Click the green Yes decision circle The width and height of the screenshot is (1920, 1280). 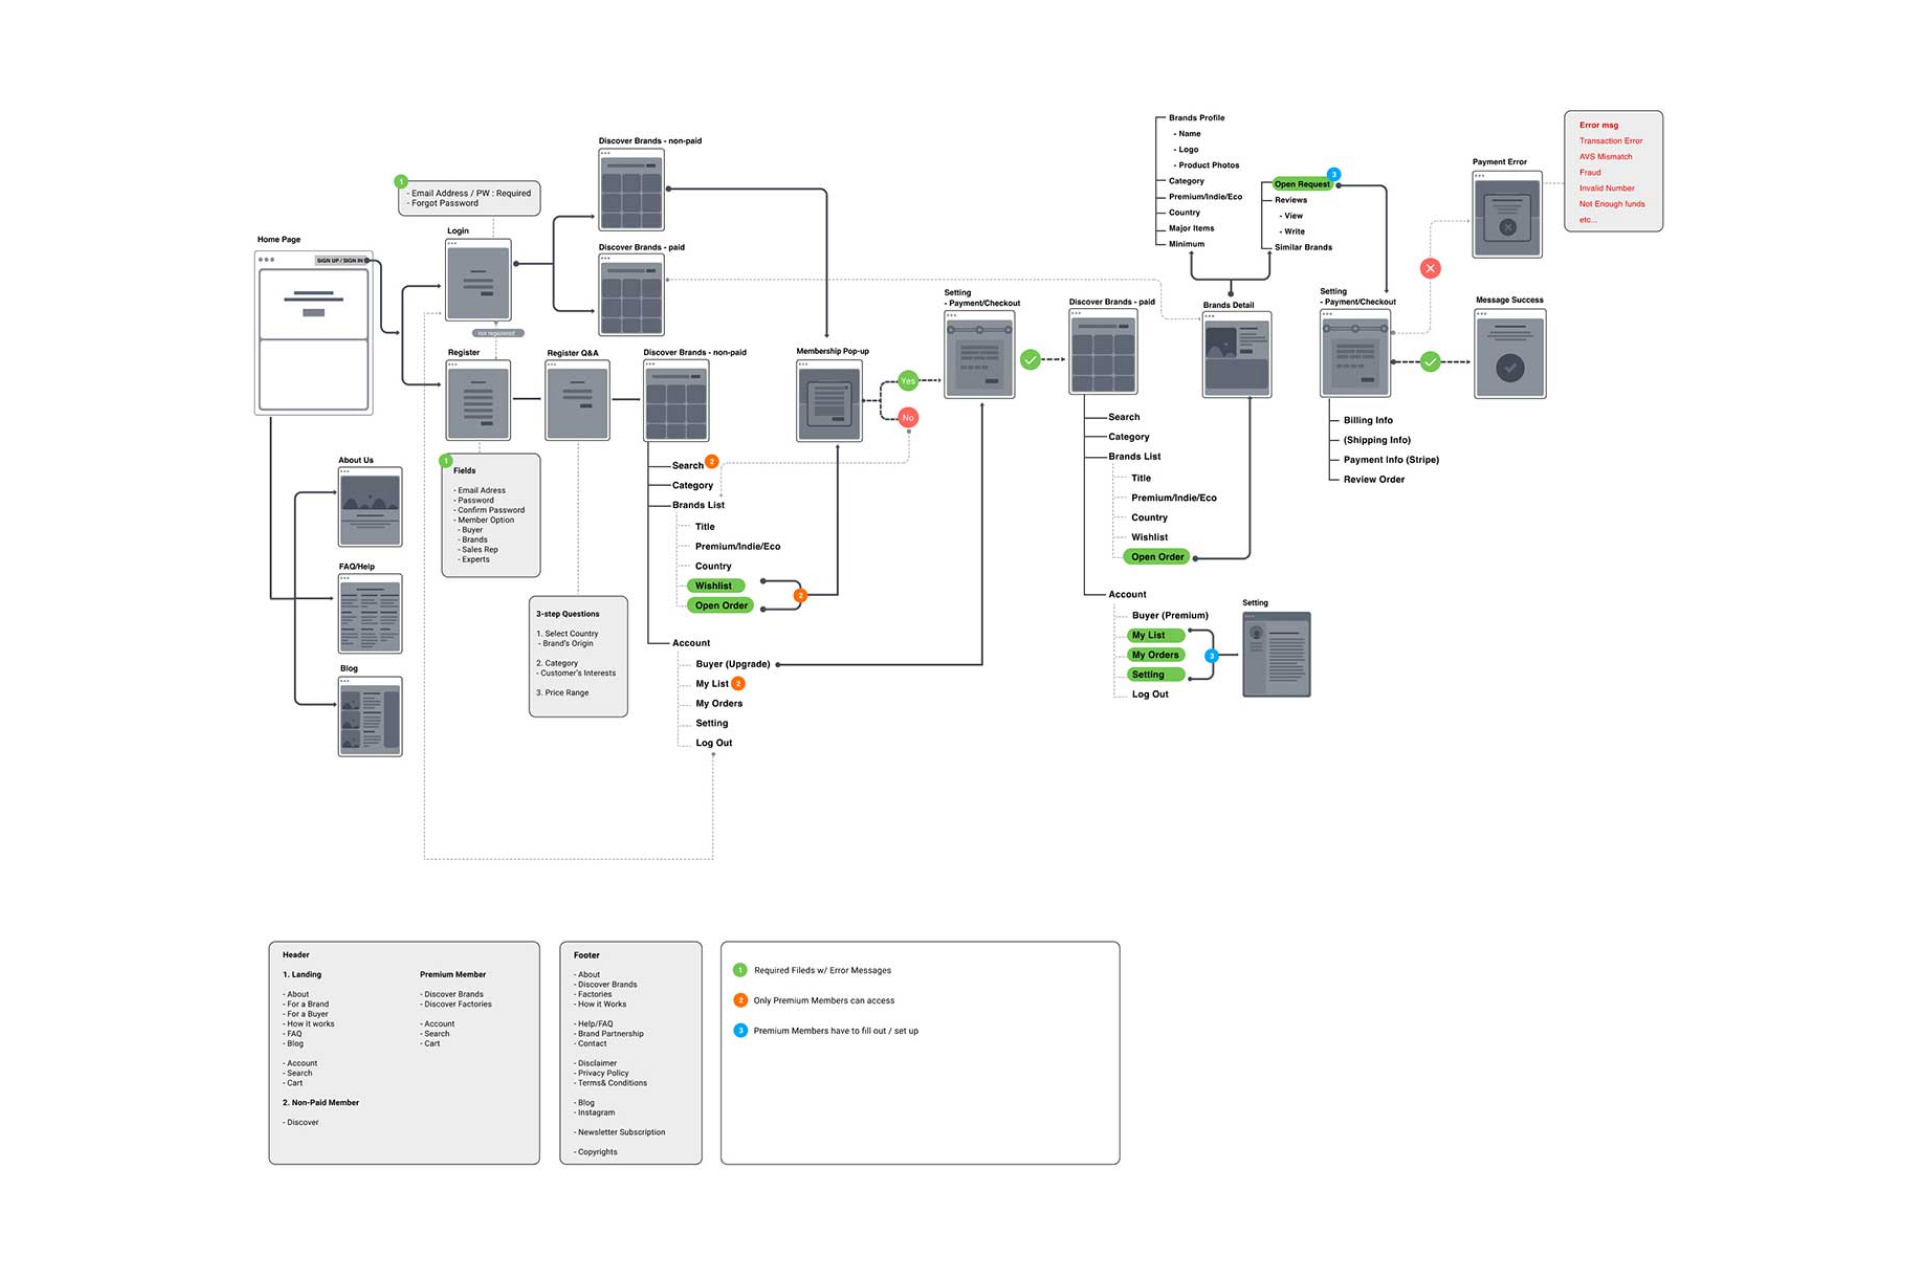click(x=907, y=380)
